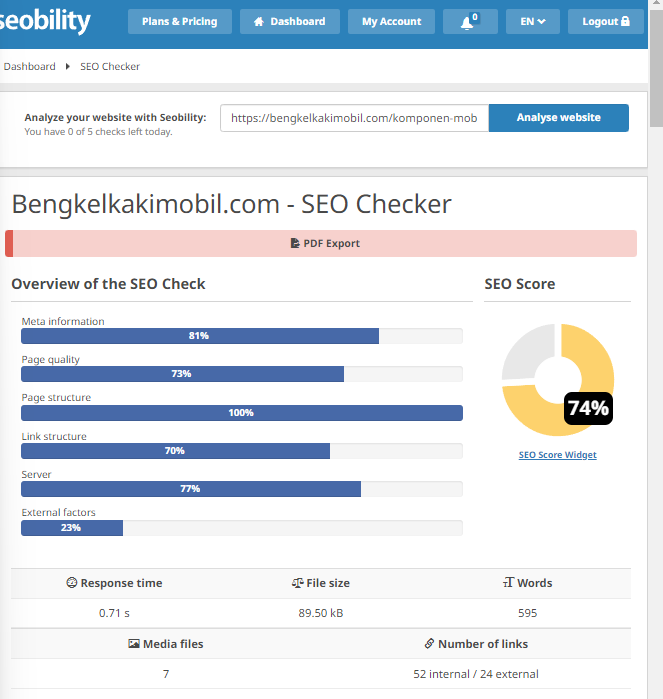
Task: Click the website URL input field
Action: 354,118
